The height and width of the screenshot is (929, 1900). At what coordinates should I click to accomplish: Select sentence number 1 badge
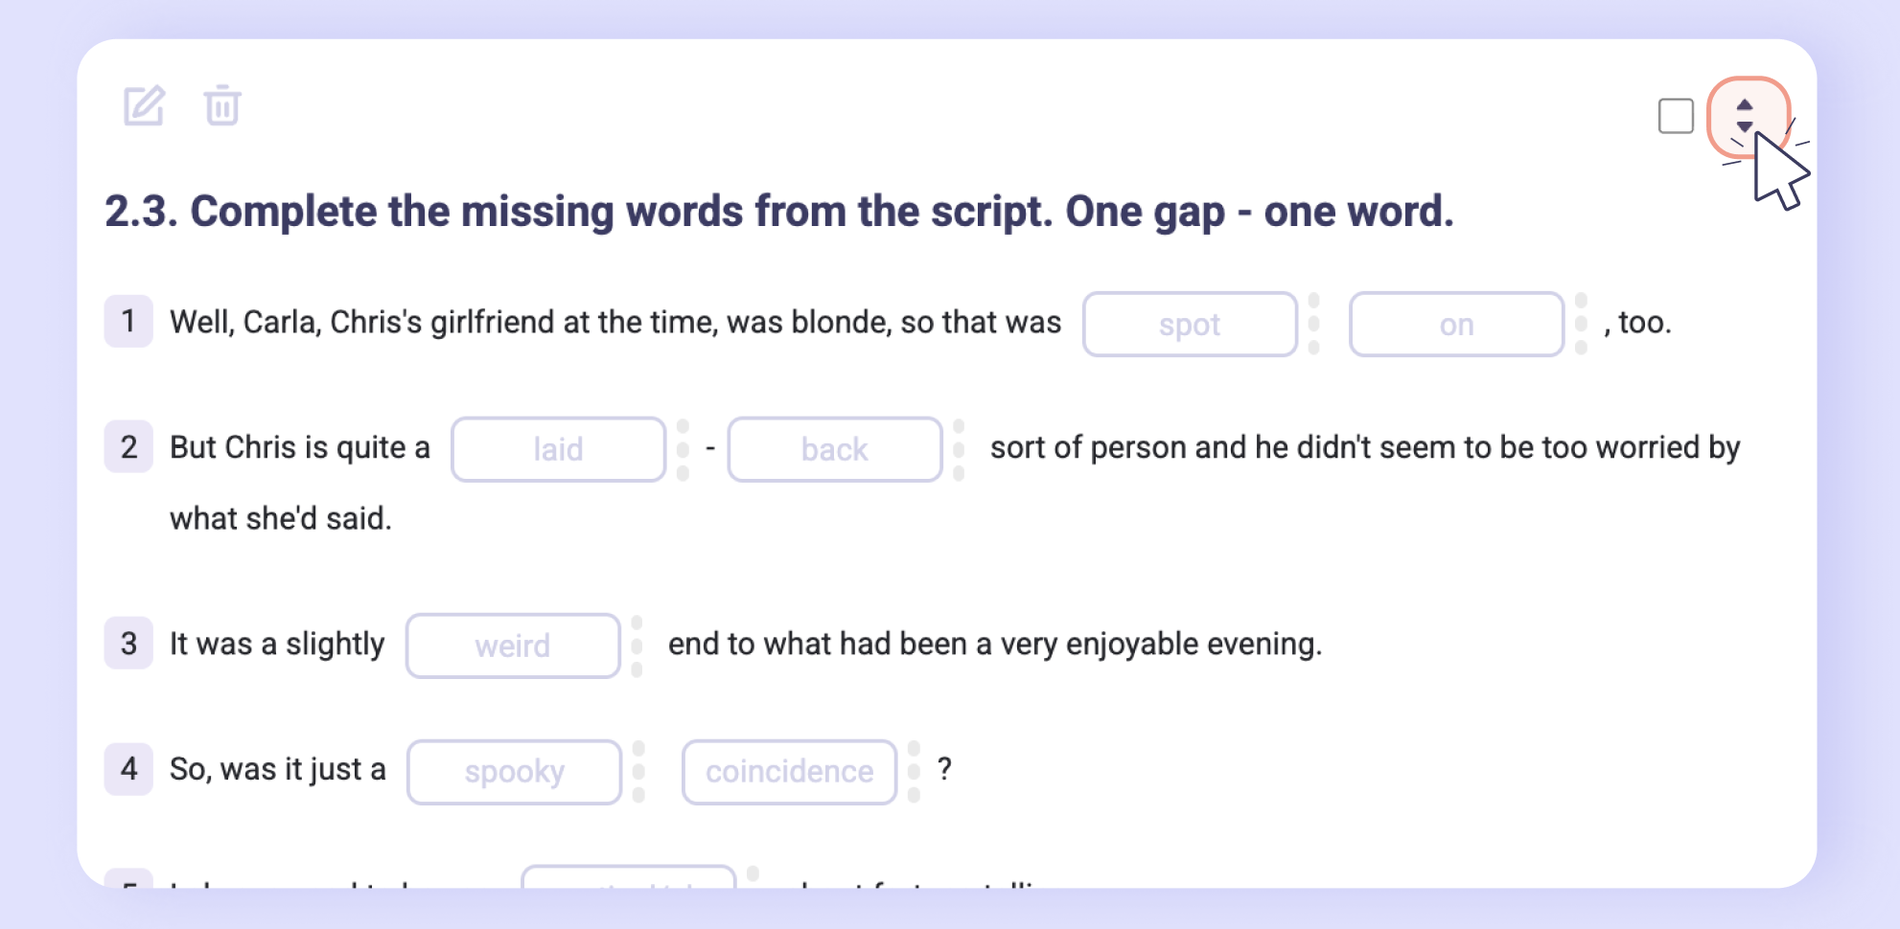coord(128,321)
